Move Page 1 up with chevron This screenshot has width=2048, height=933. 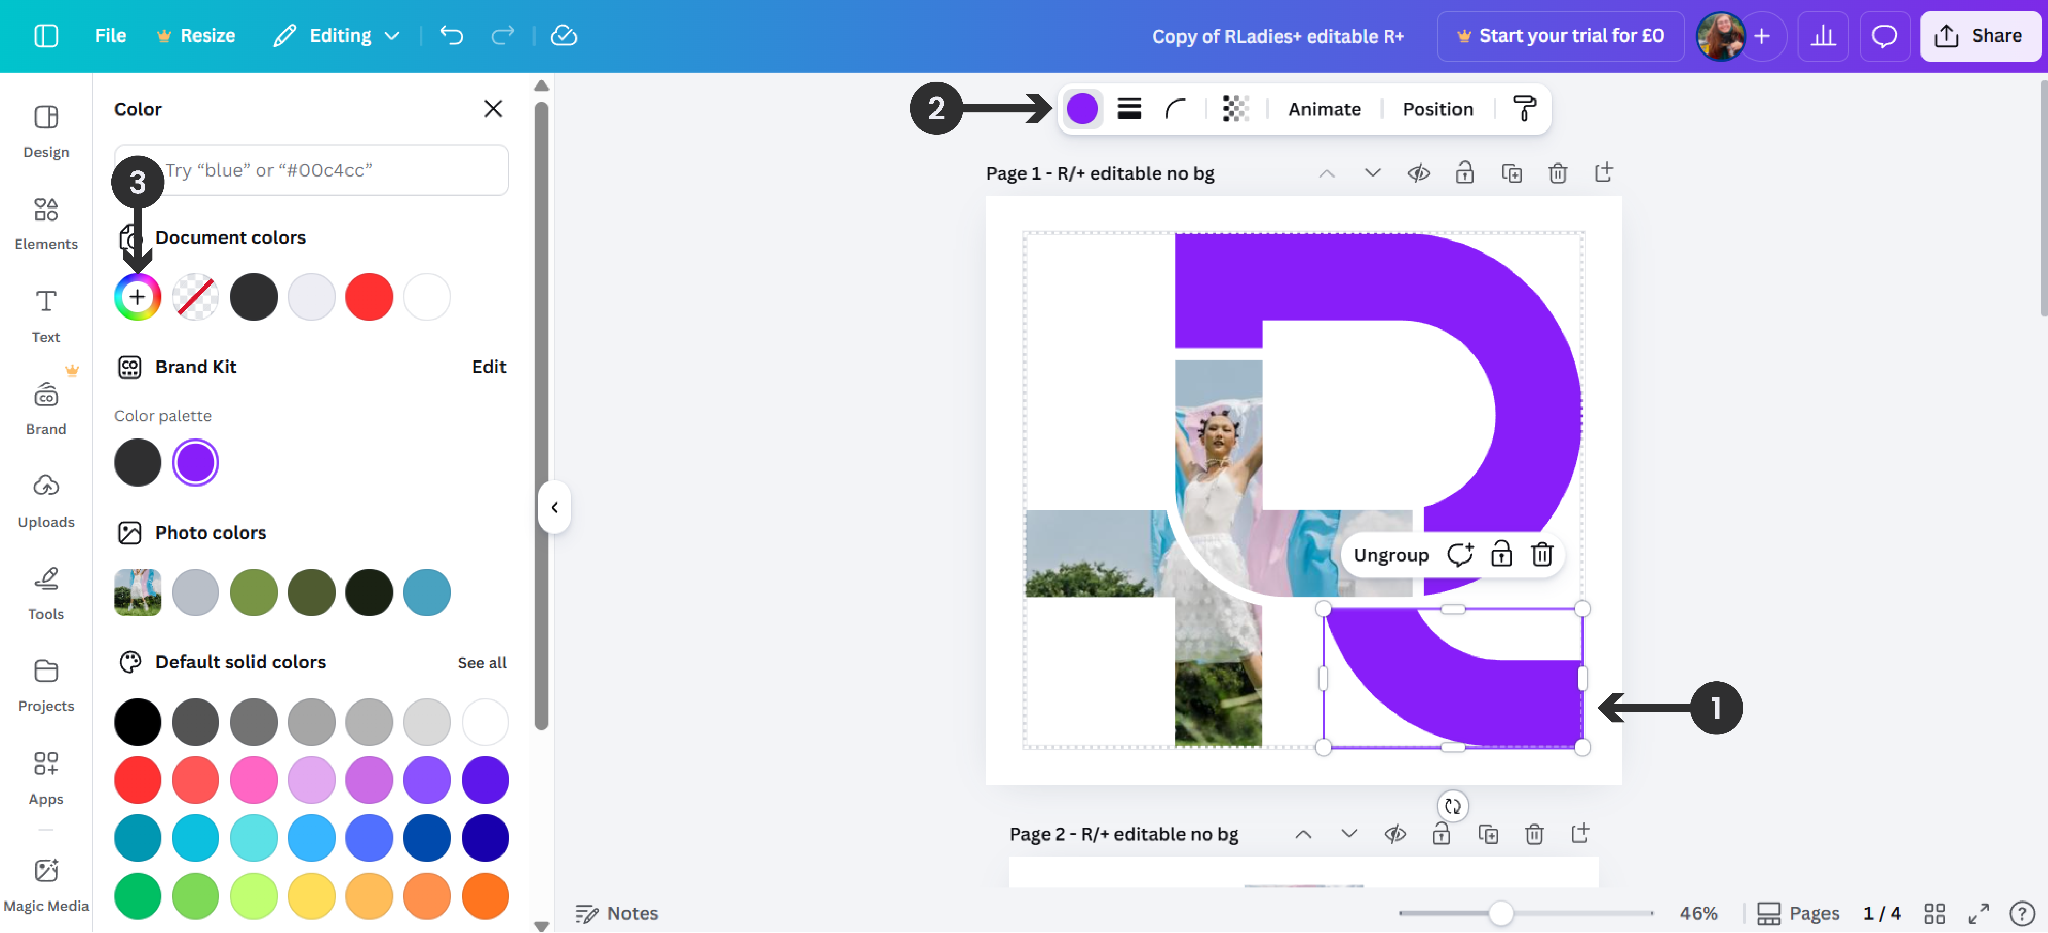(x=1327, y=173)
